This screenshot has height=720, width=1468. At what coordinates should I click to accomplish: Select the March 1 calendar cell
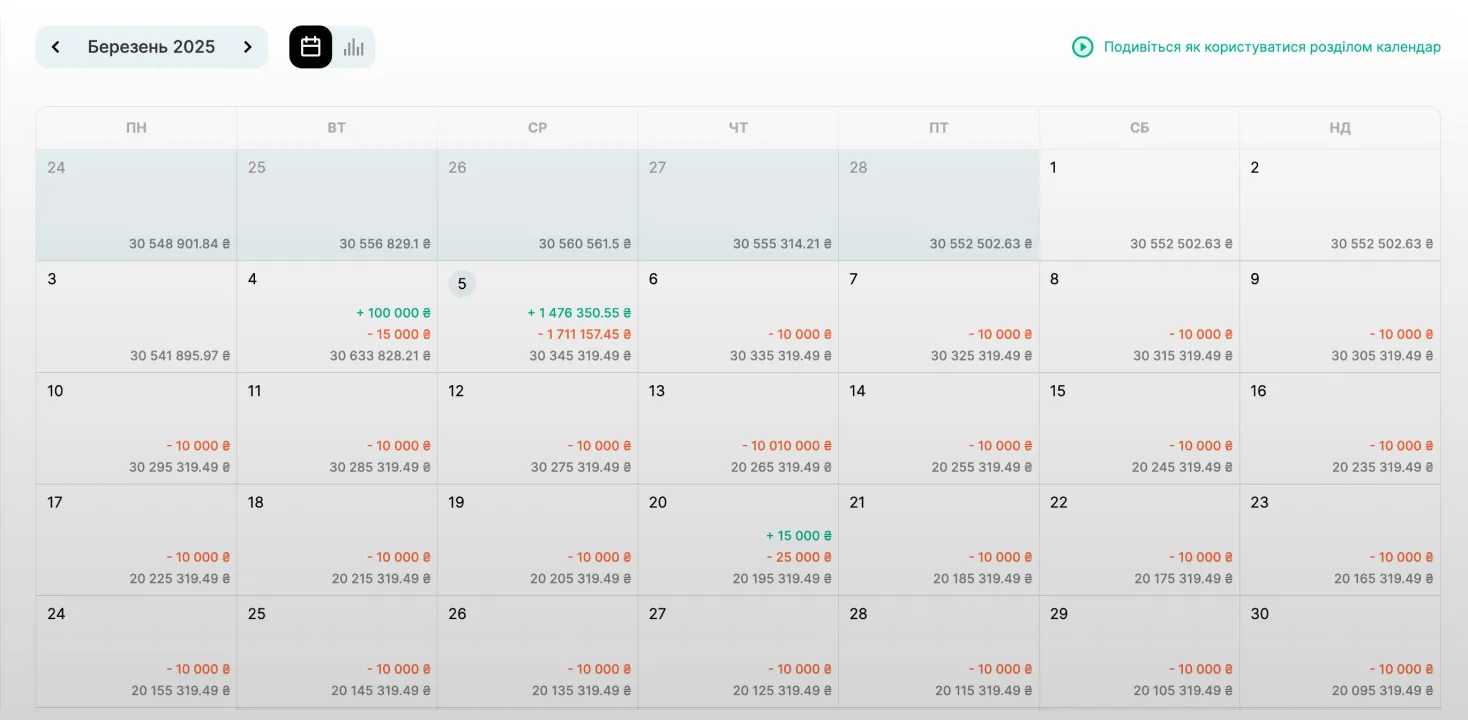coord(1138,204)
